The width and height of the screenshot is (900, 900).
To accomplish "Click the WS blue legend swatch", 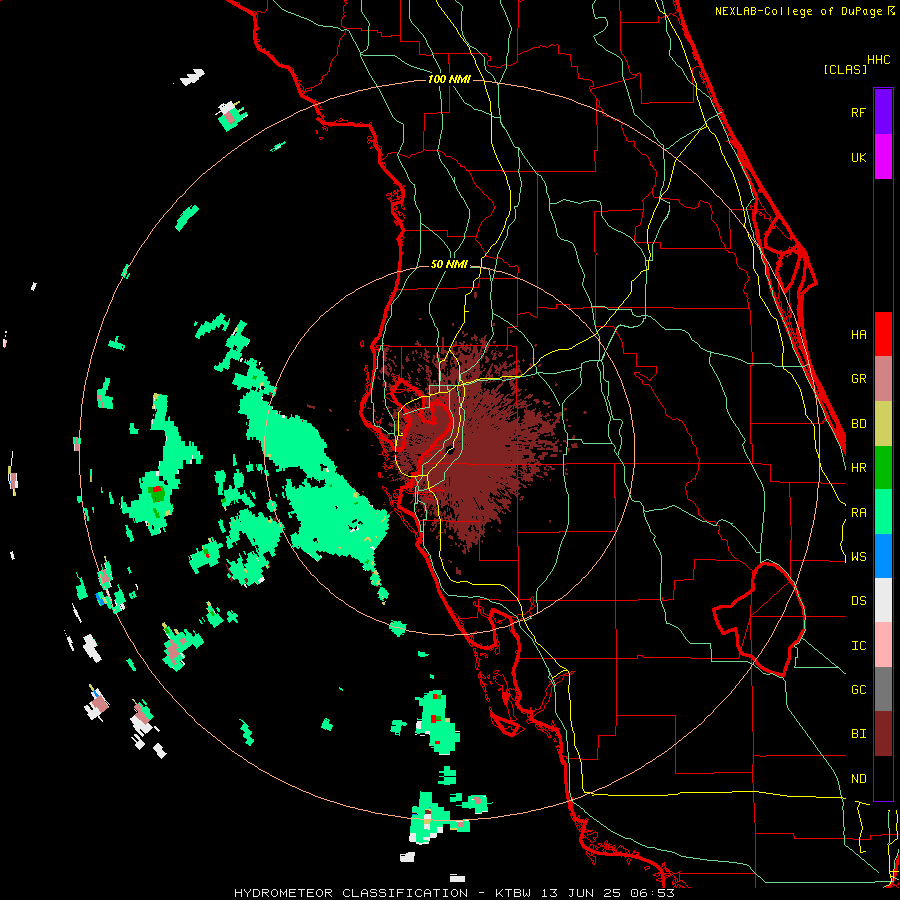I will click(883, 556).
